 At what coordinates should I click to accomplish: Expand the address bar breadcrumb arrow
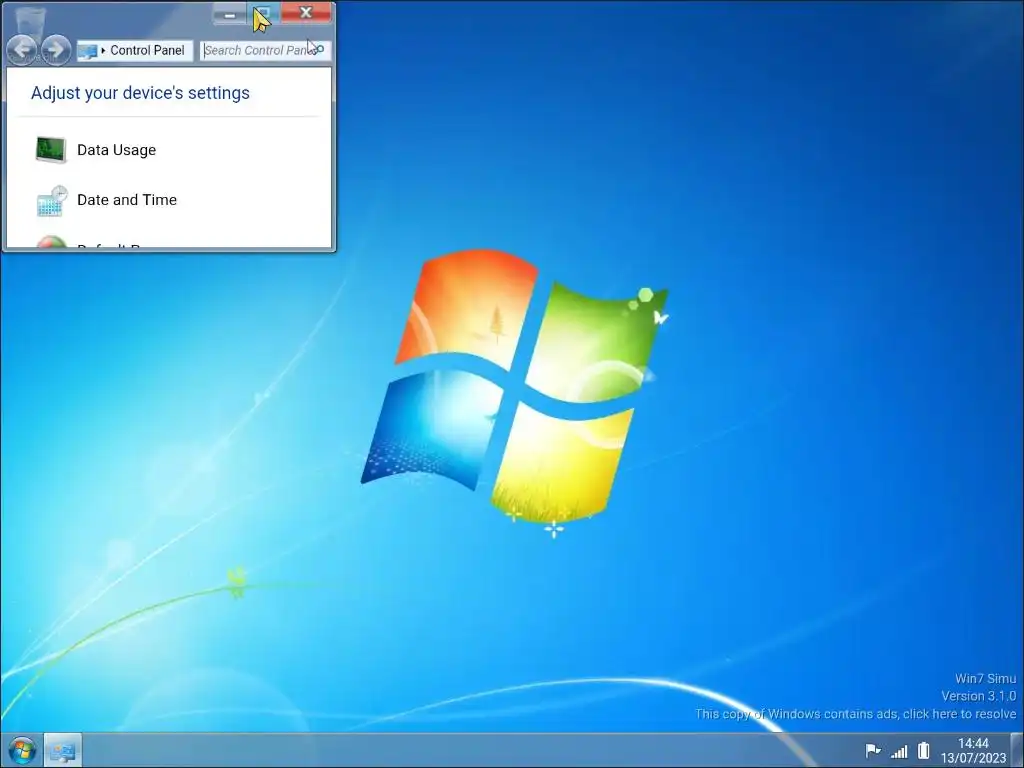(103, 50)
